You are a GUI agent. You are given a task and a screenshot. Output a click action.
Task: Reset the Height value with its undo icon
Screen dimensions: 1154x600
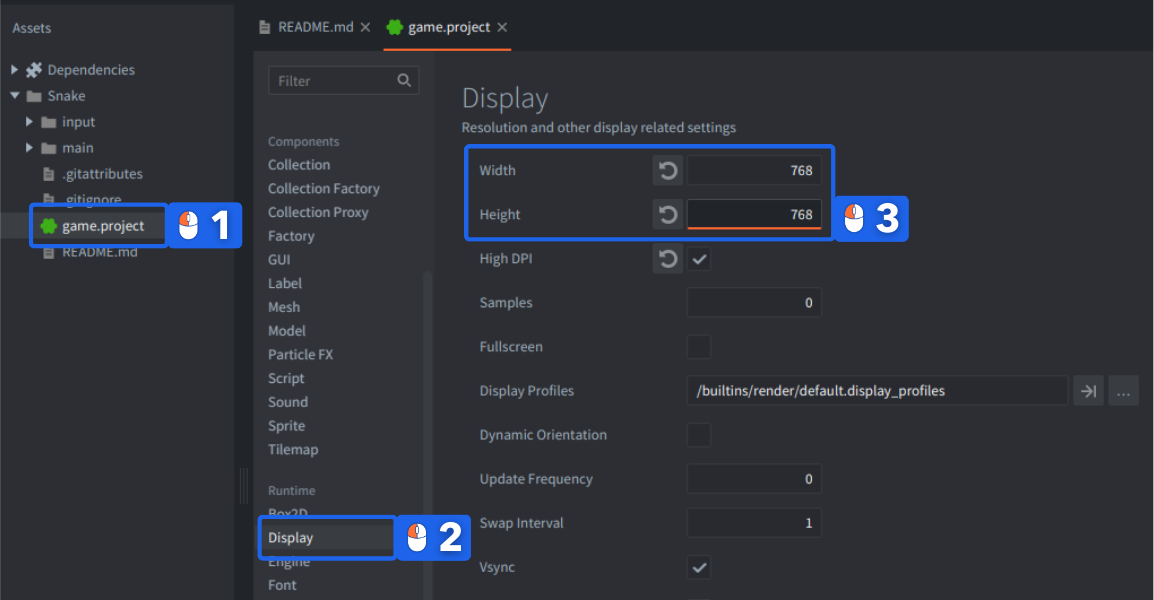tap(668, 215)
